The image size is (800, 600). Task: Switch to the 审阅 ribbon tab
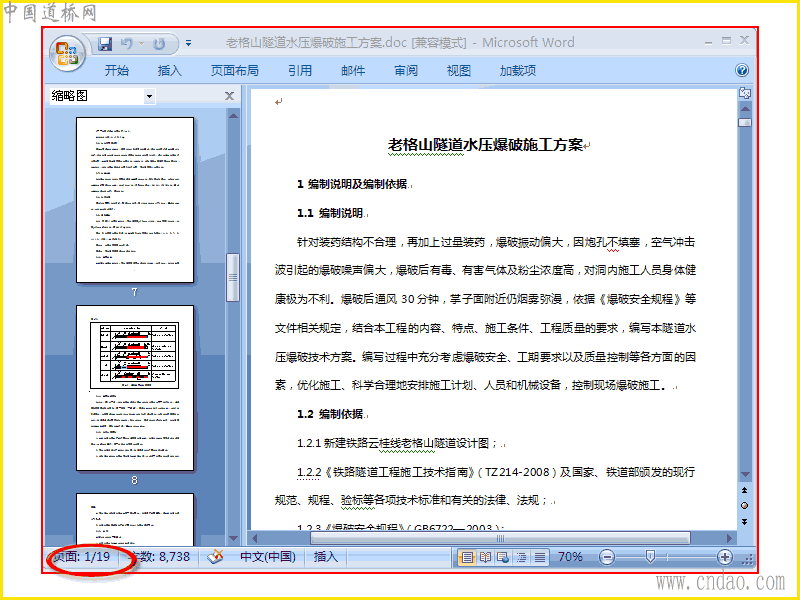[x=406, y=70]
